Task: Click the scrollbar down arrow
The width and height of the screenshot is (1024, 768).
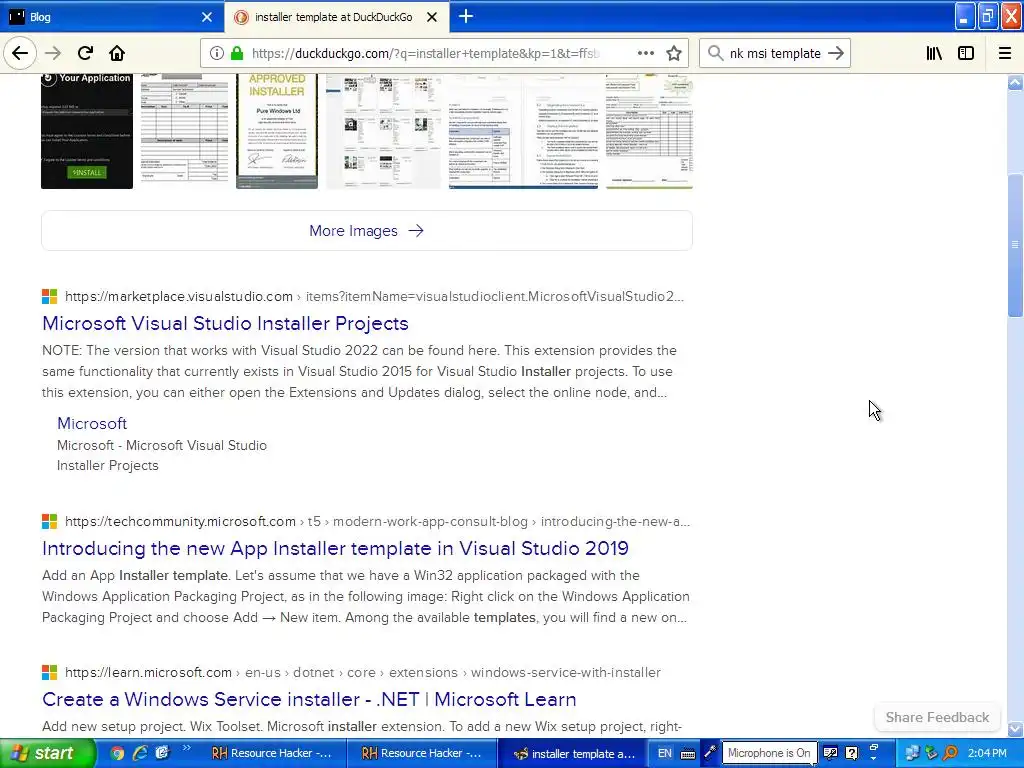Action: (x=1015, y=728)
